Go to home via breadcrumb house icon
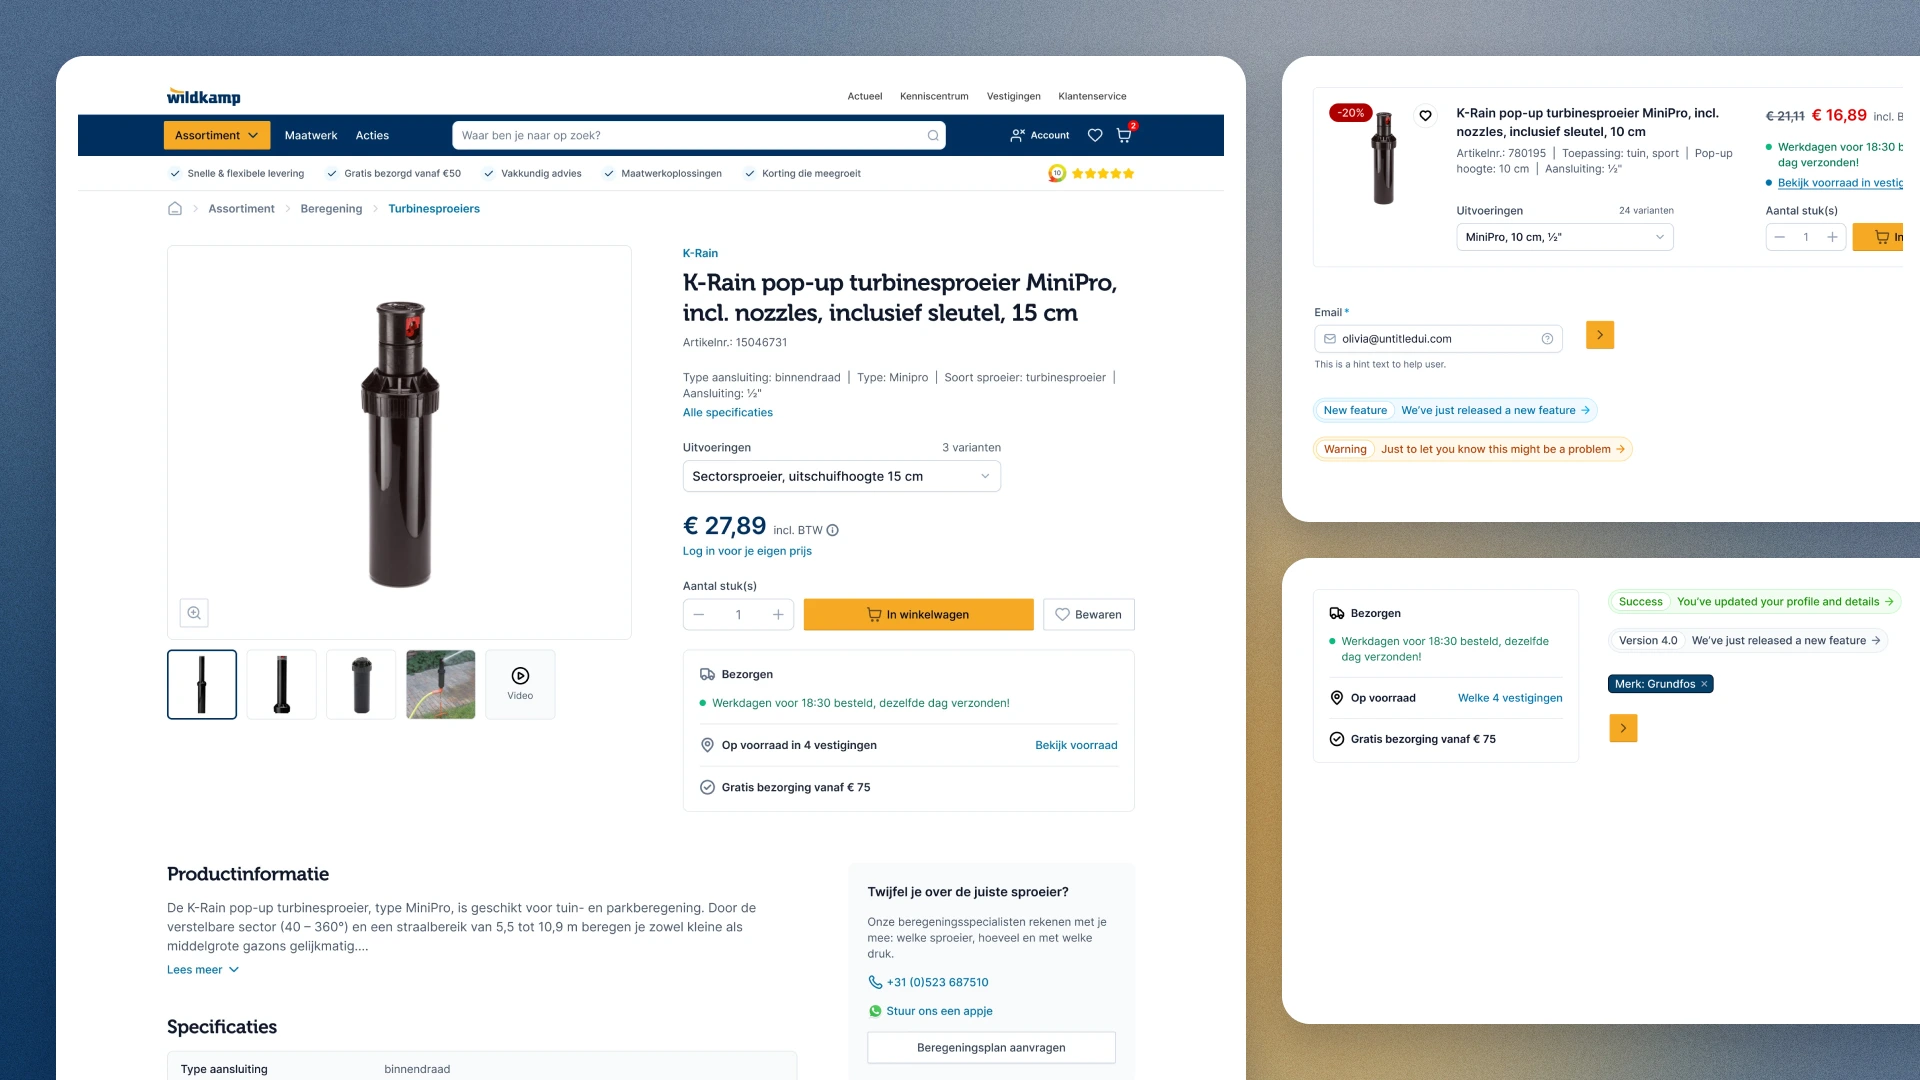Viewport: 1920px width, 1080px height. click(175, 208)
